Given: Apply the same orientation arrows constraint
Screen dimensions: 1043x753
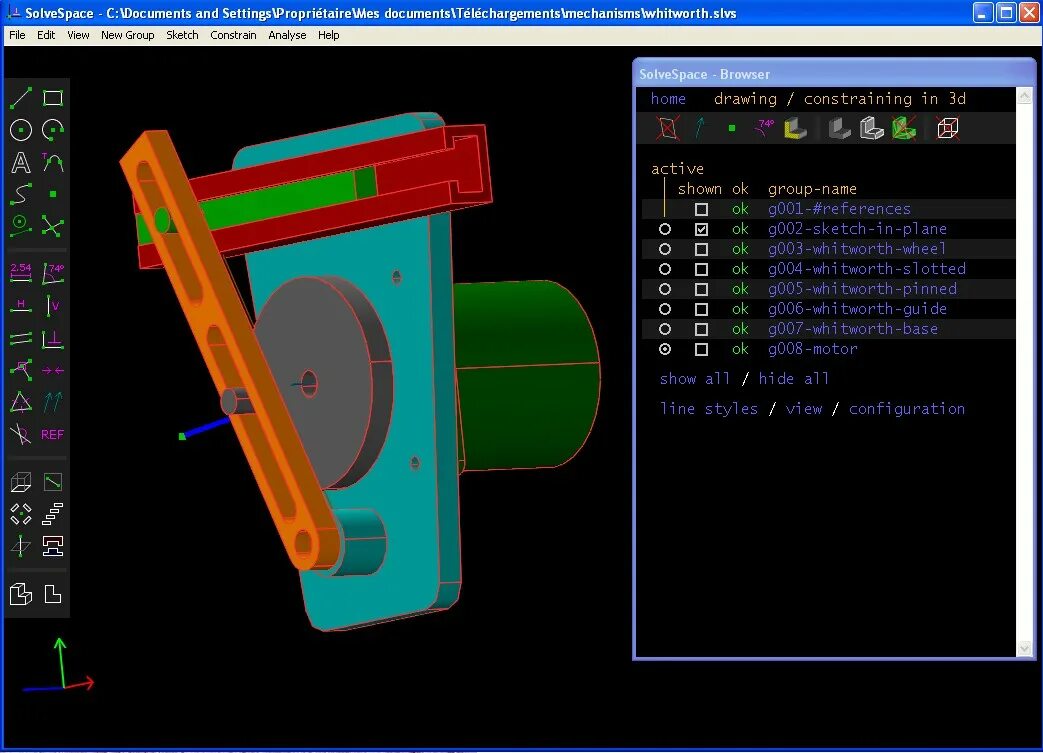Looking at the screenshot, I should click(x=53, y=402).
